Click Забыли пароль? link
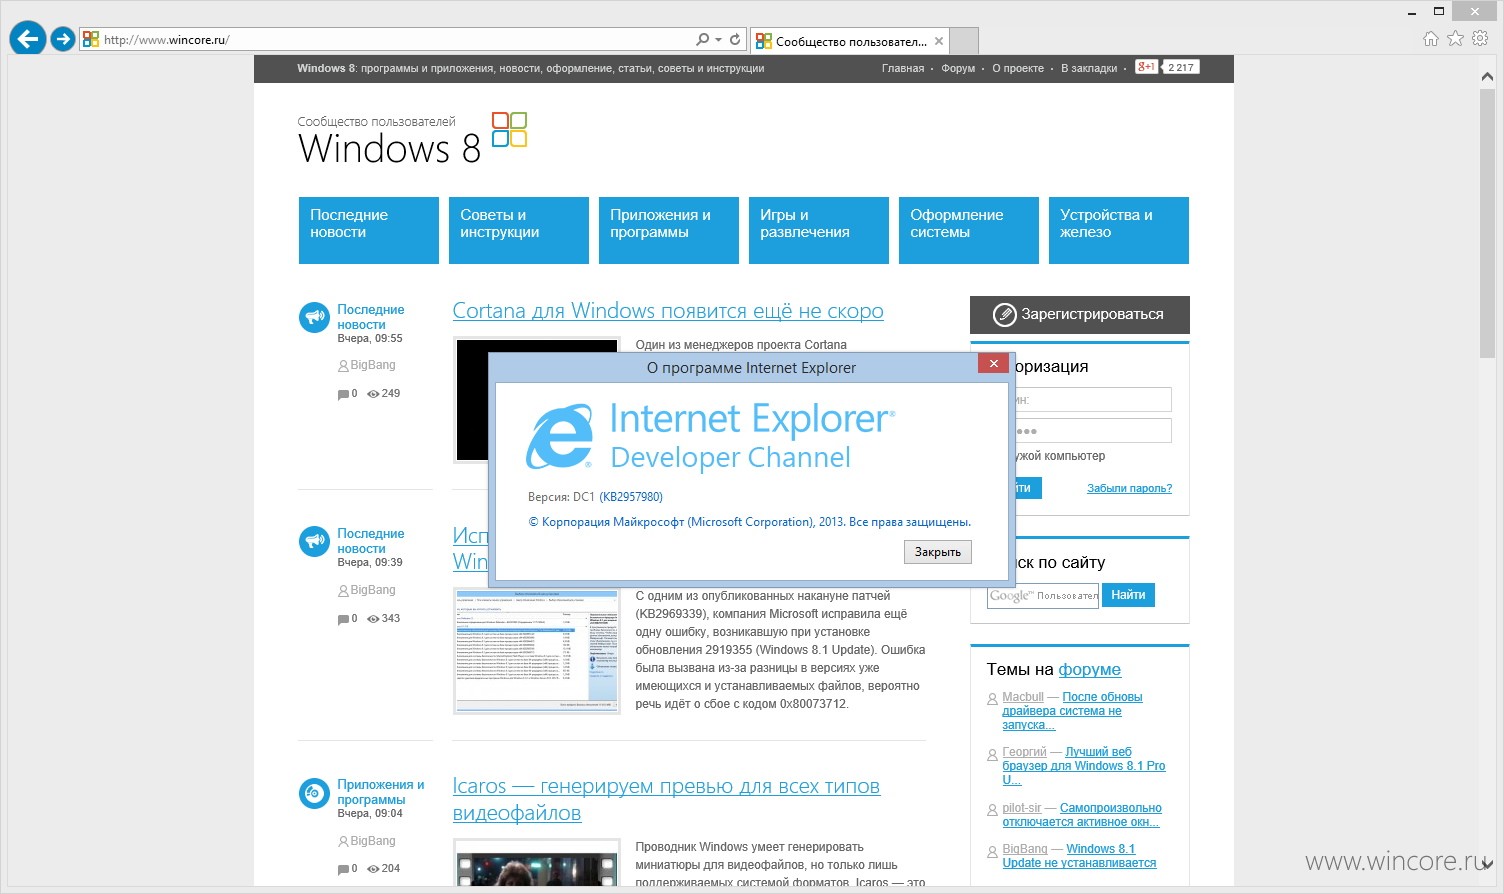This screenshot has height=894, width=1504. point(1129,488)
